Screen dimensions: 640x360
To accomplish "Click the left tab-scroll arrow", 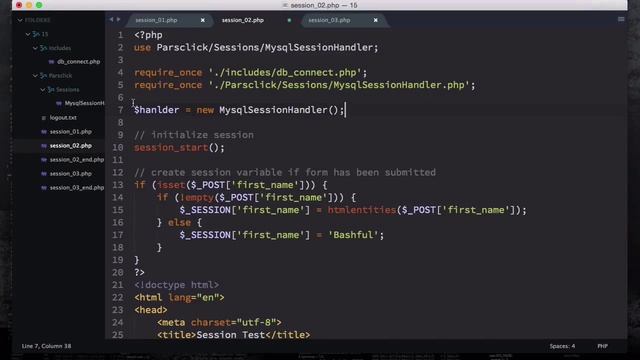I will pos(111,20).
